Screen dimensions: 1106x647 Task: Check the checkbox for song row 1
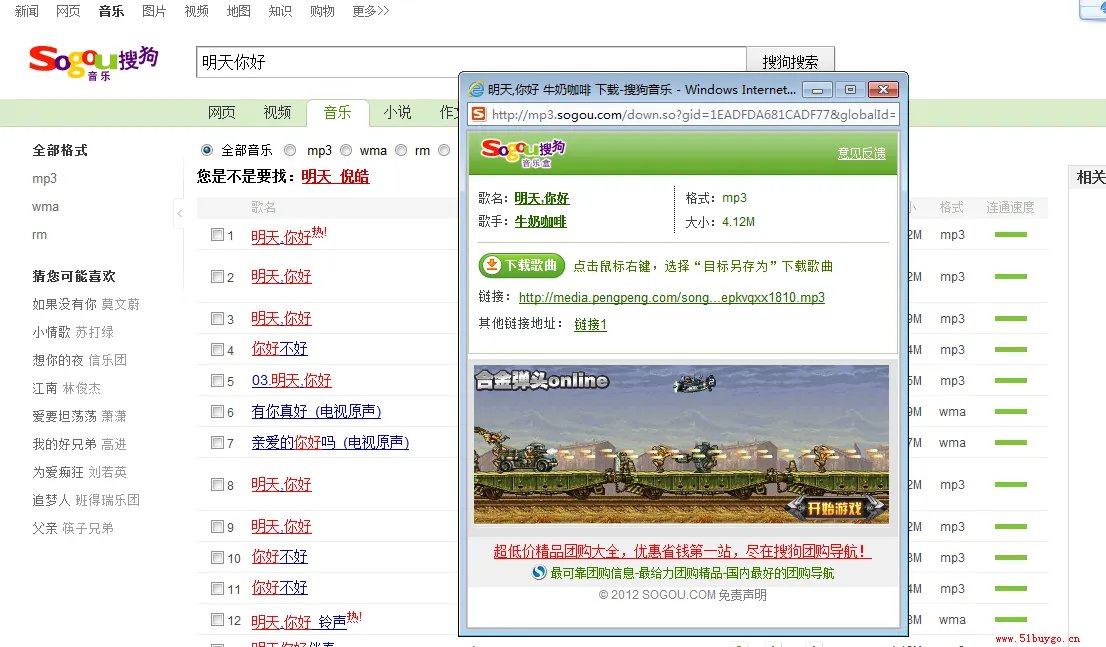click(217, 236)
